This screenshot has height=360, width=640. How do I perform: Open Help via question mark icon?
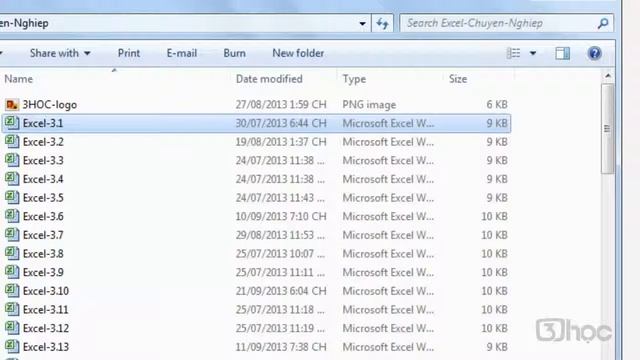tap(595, 53)
